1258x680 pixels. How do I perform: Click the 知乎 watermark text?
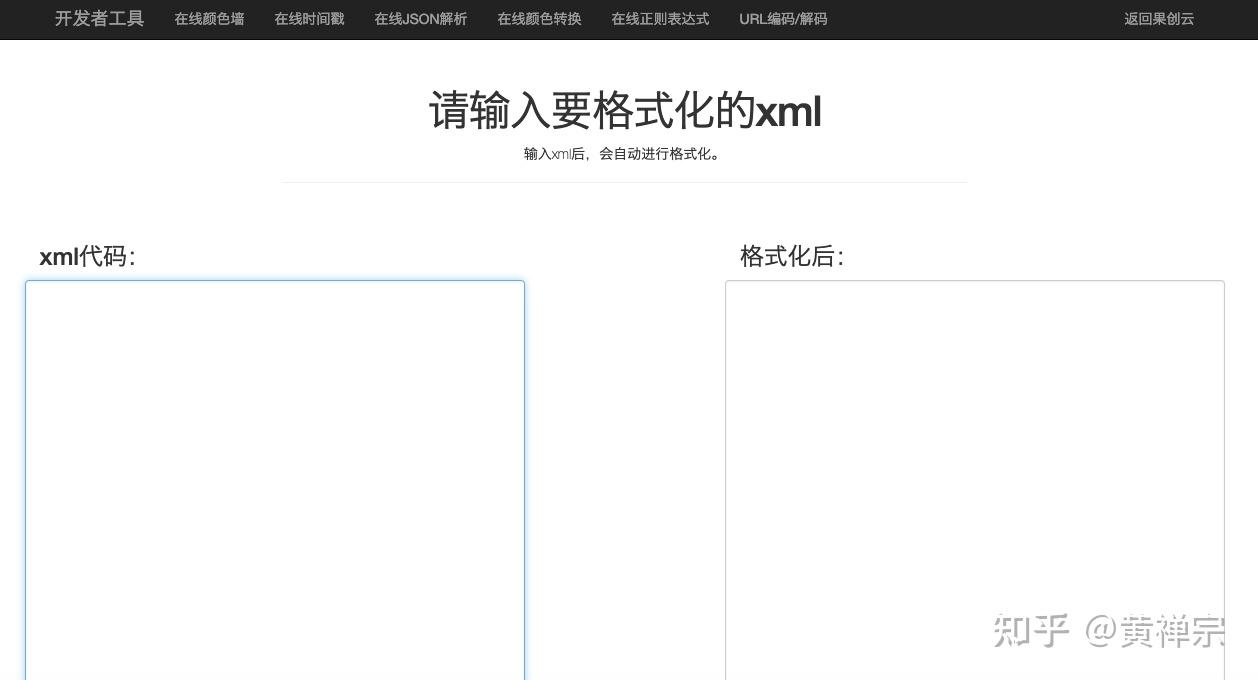(1032, 630)
